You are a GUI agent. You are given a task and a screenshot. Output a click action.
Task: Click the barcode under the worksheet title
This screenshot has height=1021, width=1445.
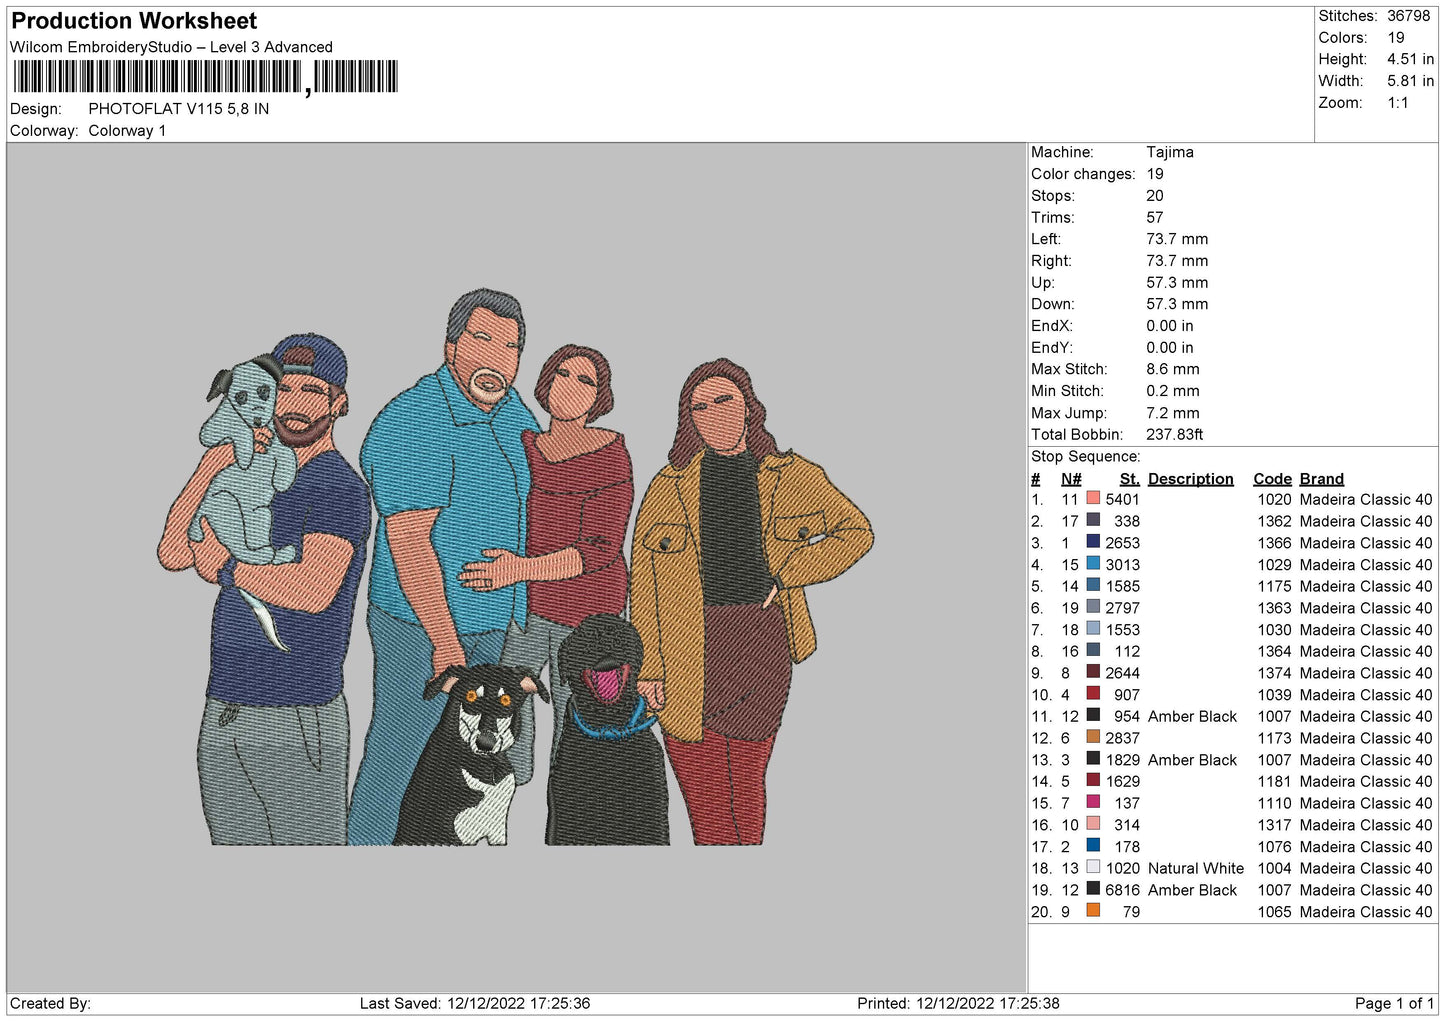coord(206,77)
